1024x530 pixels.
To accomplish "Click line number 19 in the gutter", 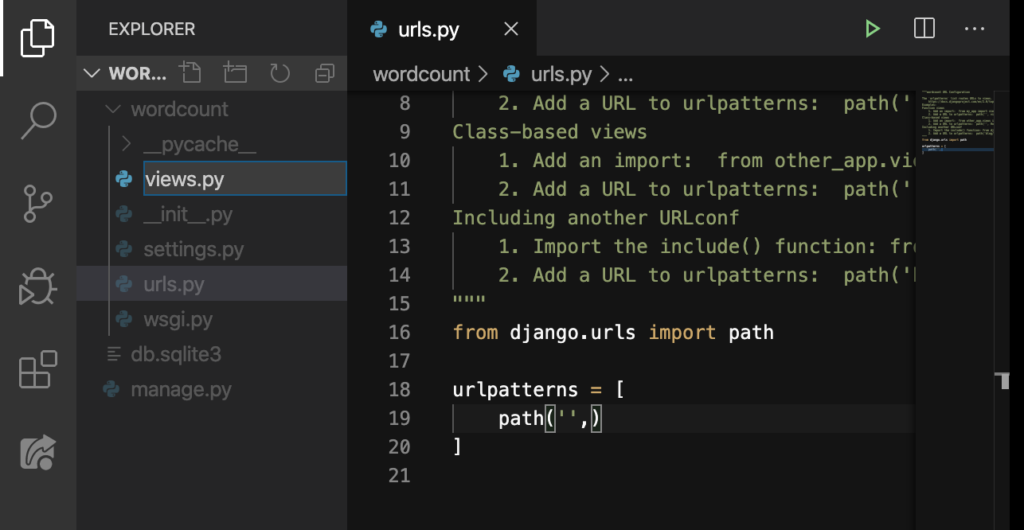I will [398, 418].
